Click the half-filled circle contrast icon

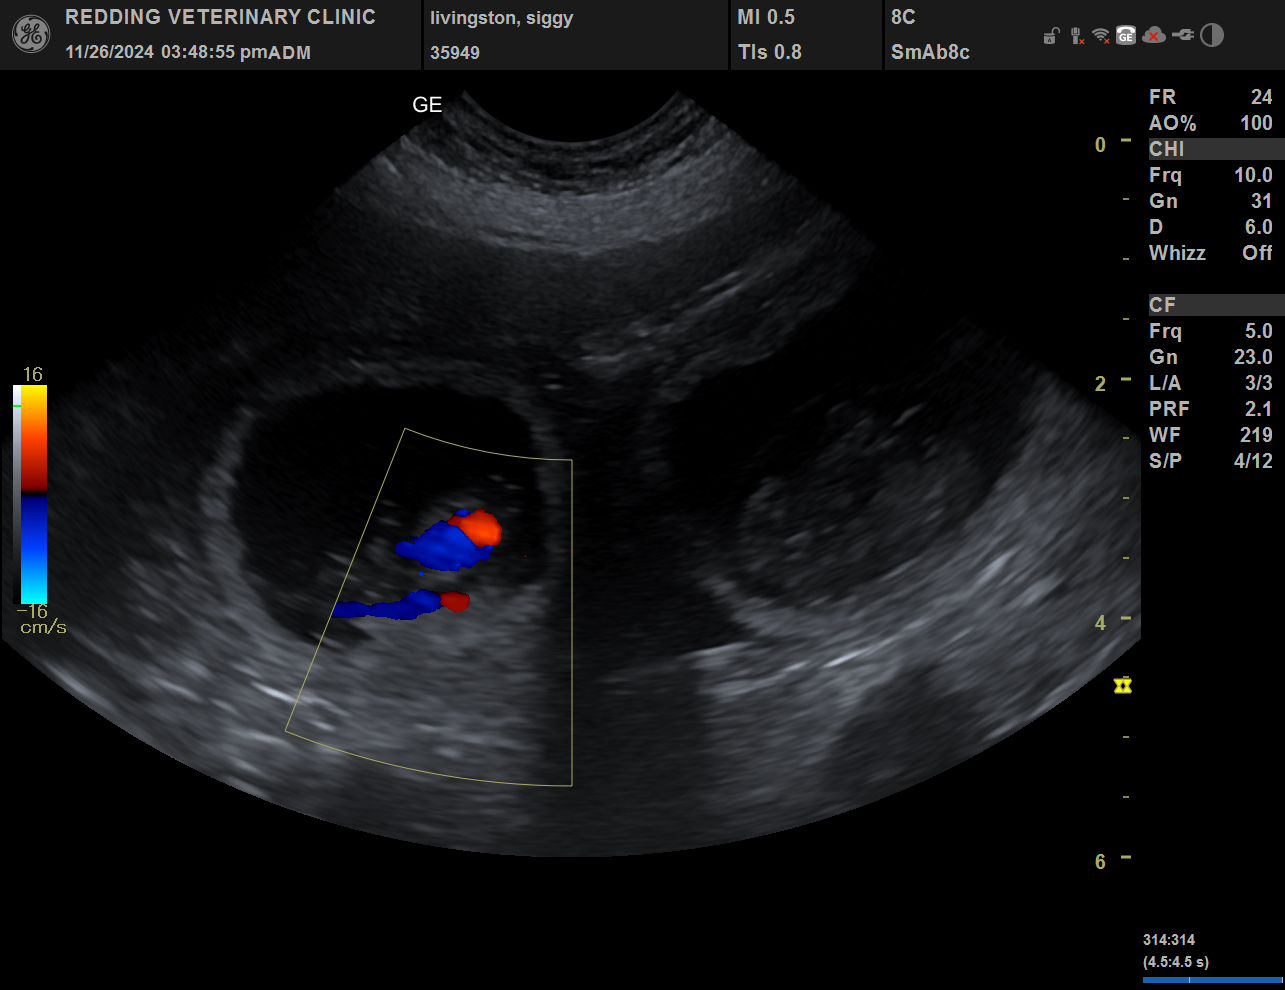pyautogui.click(x=1212, y=36)
